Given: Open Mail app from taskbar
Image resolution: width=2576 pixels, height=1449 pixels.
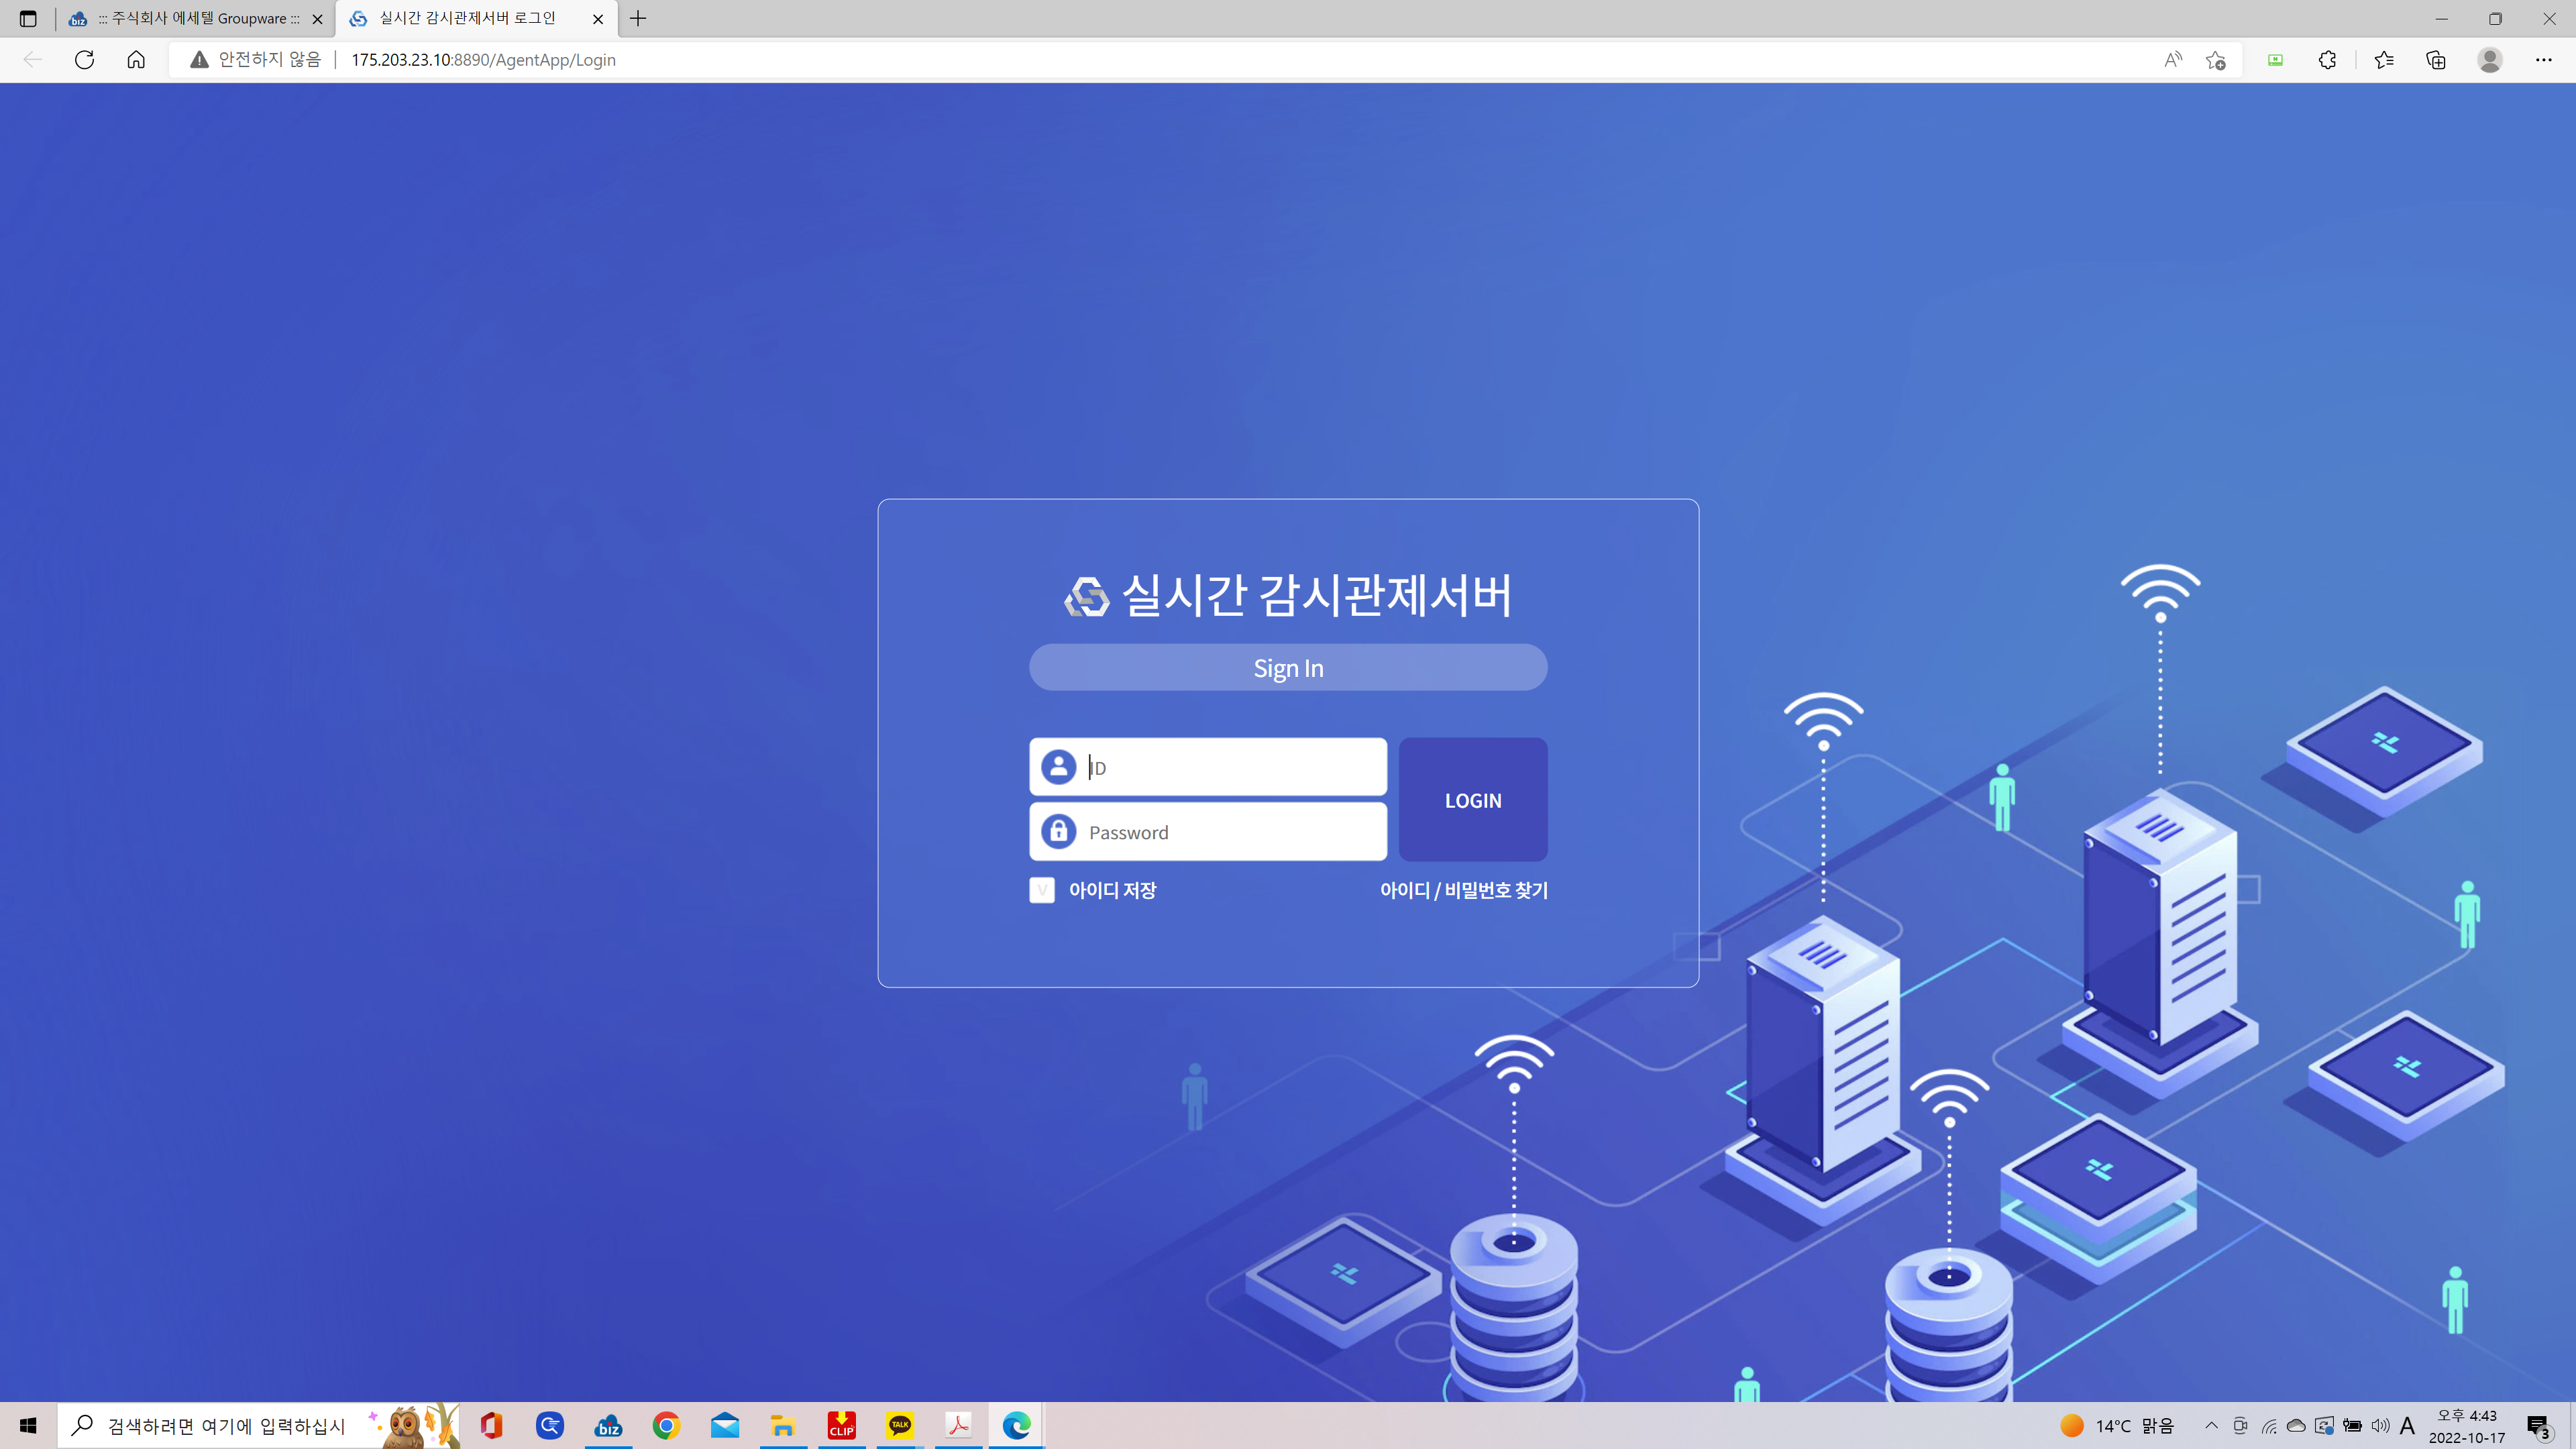Looking at the screenshot, I should click(725, 1426).
